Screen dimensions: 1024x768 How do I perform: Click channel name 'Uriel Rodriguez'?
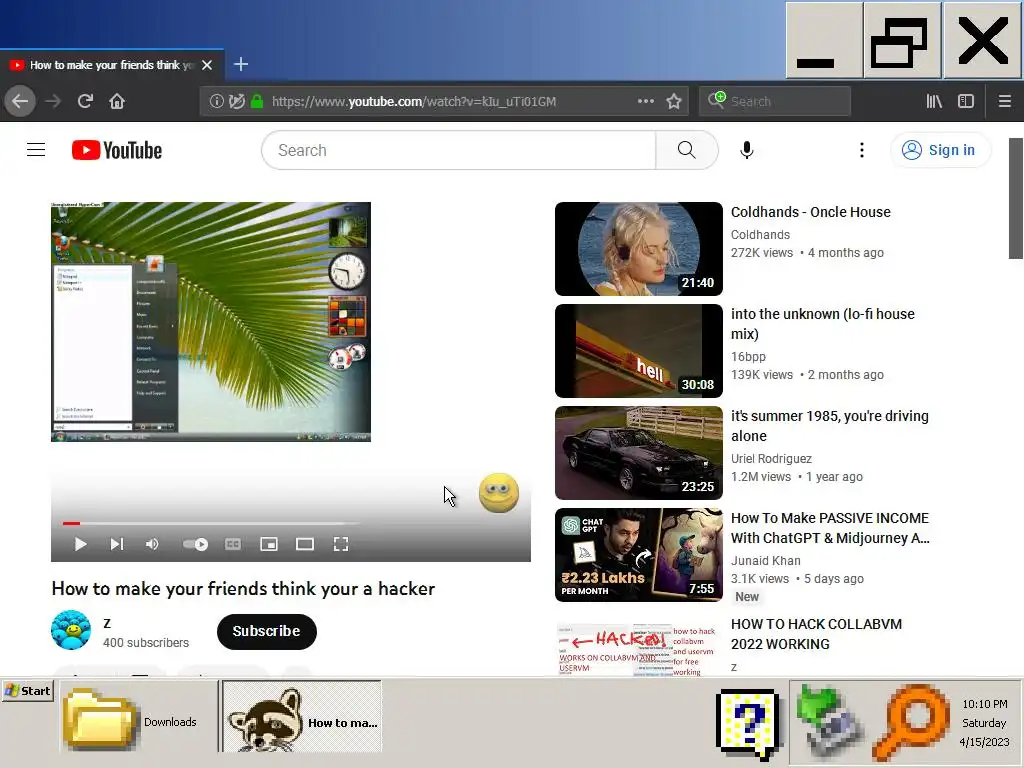click(x=771, y=458)
